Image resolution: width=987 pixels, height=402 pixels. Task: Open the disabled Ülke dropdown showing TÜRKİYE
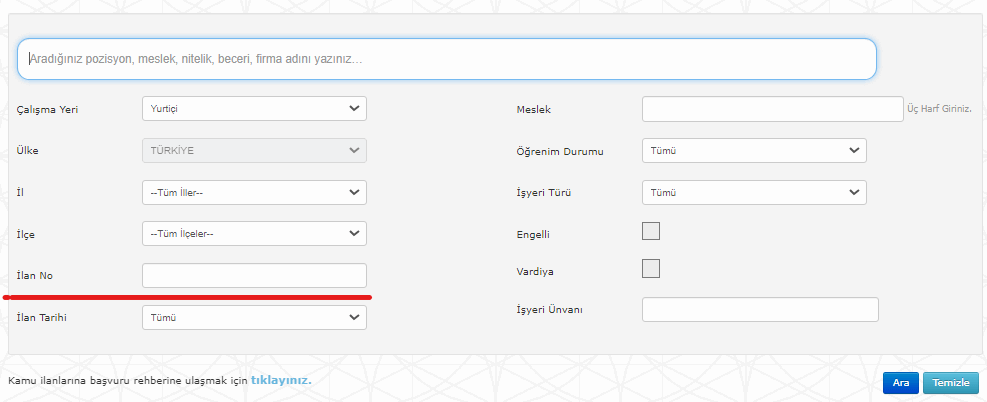[254, 150]
